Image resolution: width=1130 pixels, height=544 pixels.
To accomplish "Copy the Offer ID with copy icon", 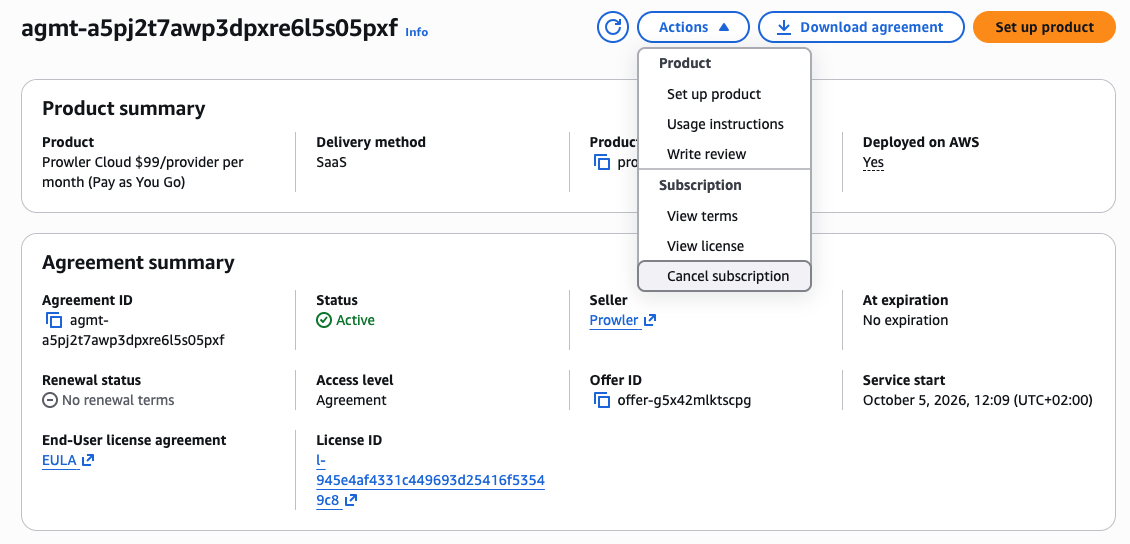I will tap(602, 400).
